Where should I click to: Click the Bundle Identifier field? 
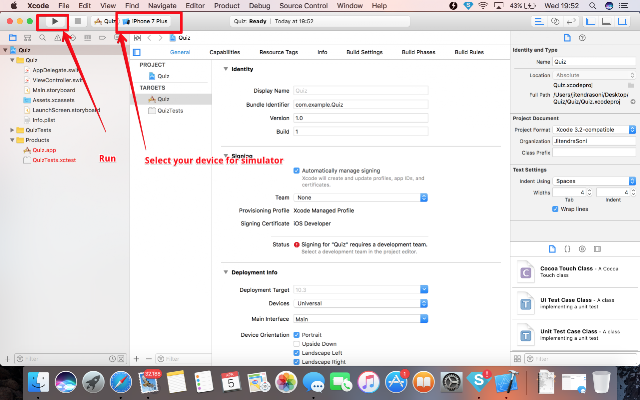tap(361, 104)
